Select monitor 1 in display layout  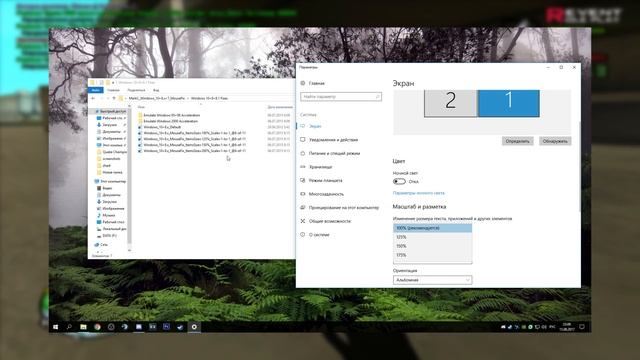[509, 103]
